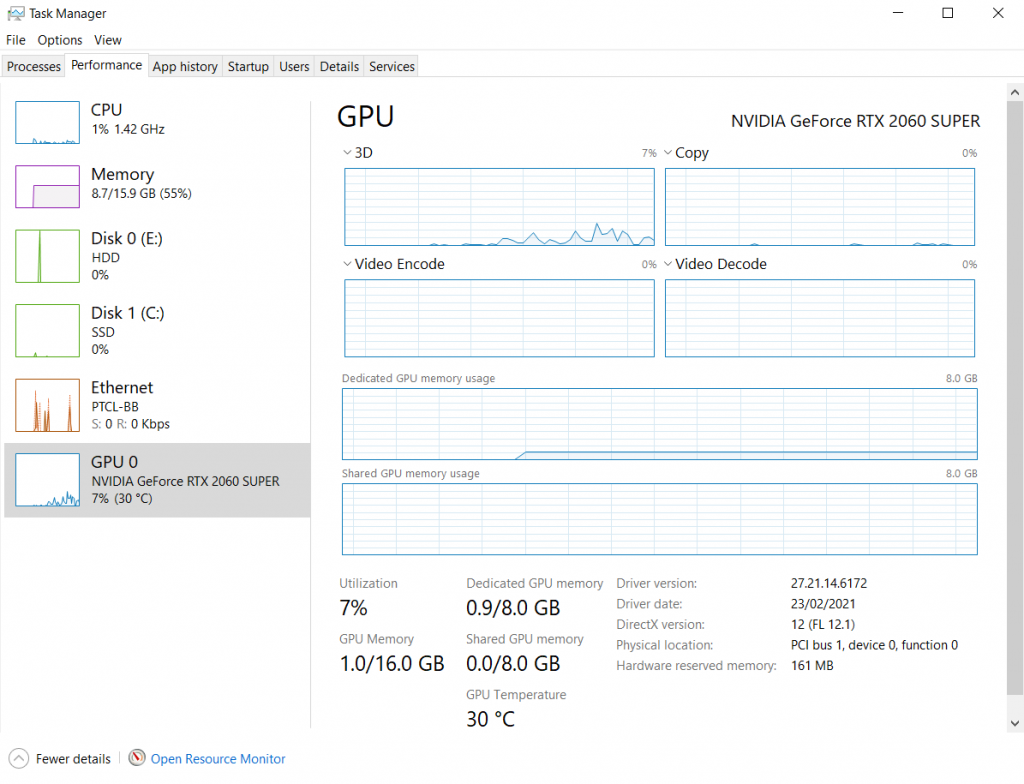Click the Task Manager title bar icon
This screenshot has width=1024, height=784.
click(15, 14)
